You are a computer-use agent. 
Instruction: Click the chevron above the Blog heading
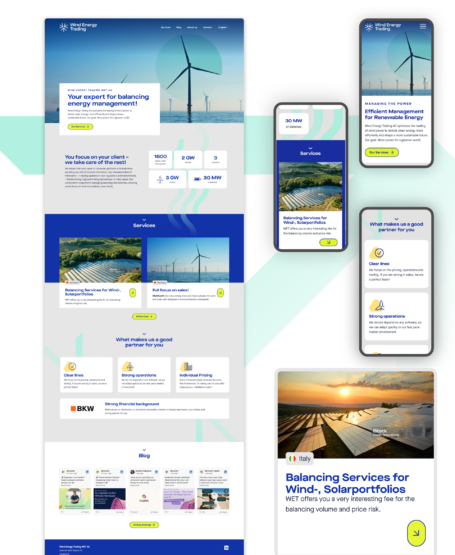click(x=144, y=450)
